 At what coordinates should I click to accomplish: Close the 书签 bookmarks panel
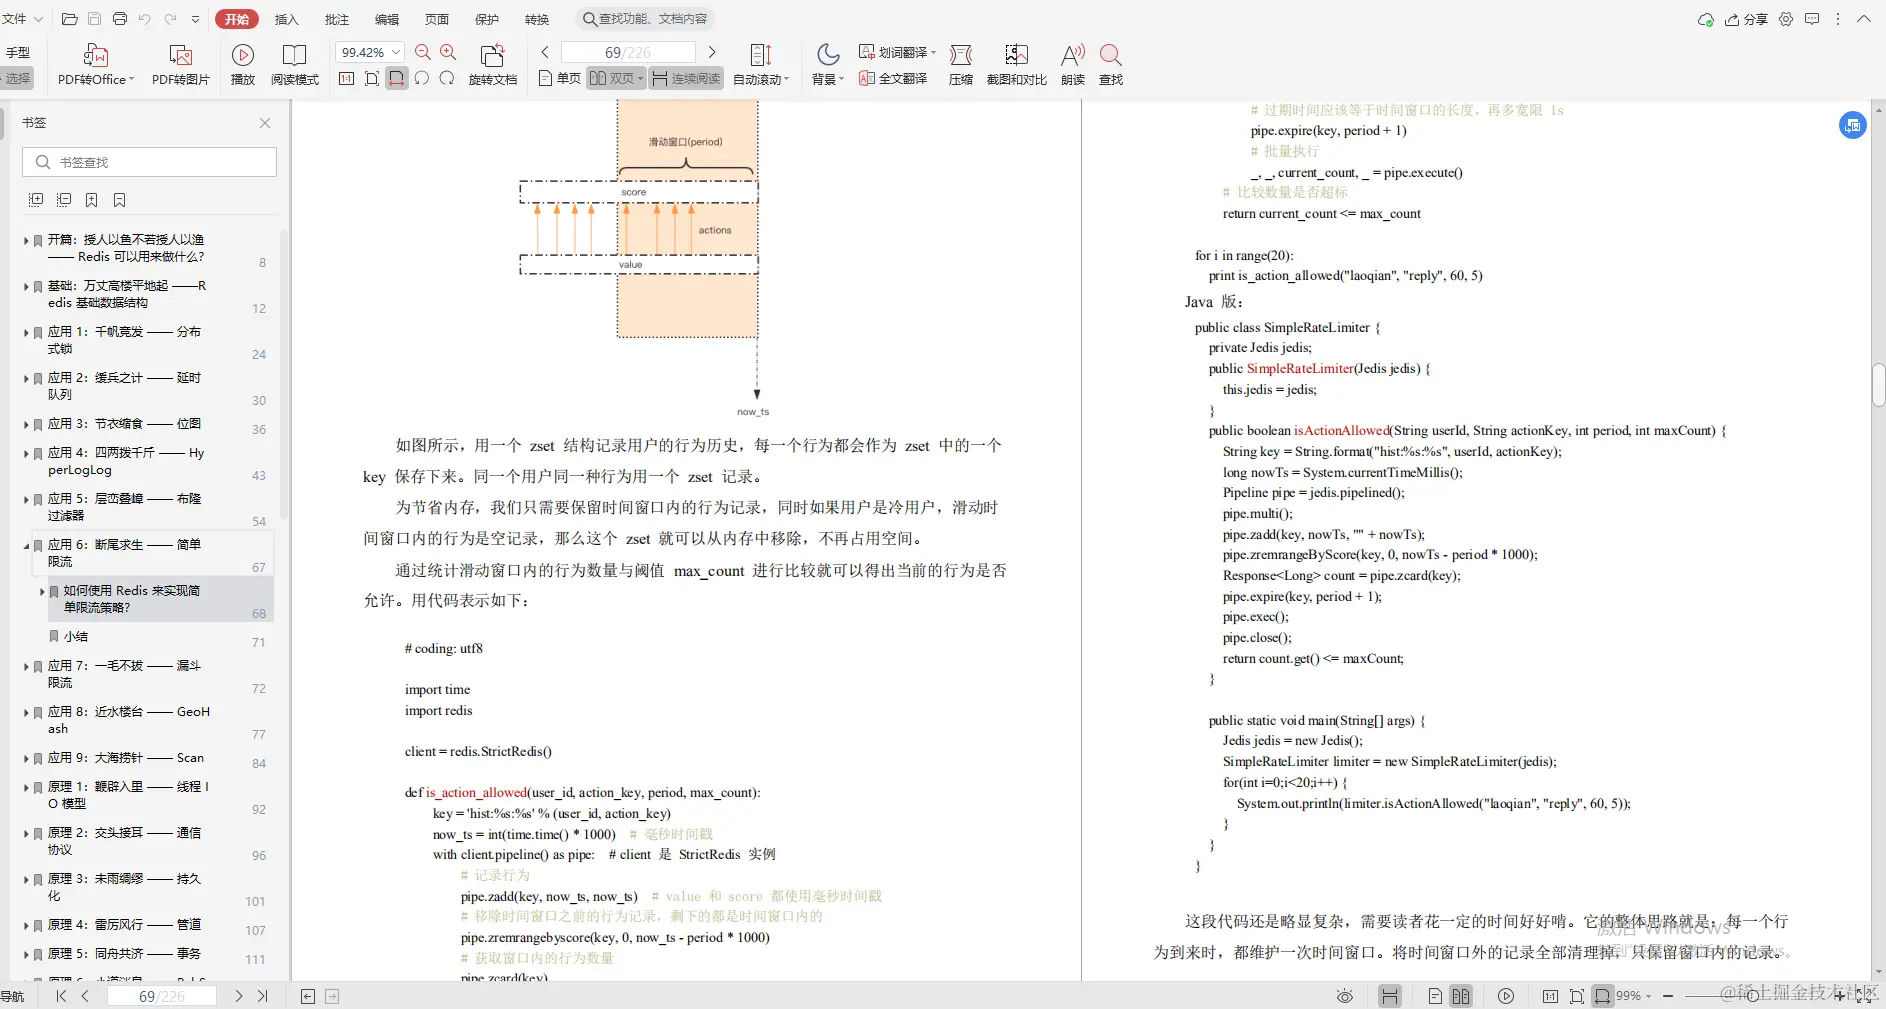tap(264, 122)
